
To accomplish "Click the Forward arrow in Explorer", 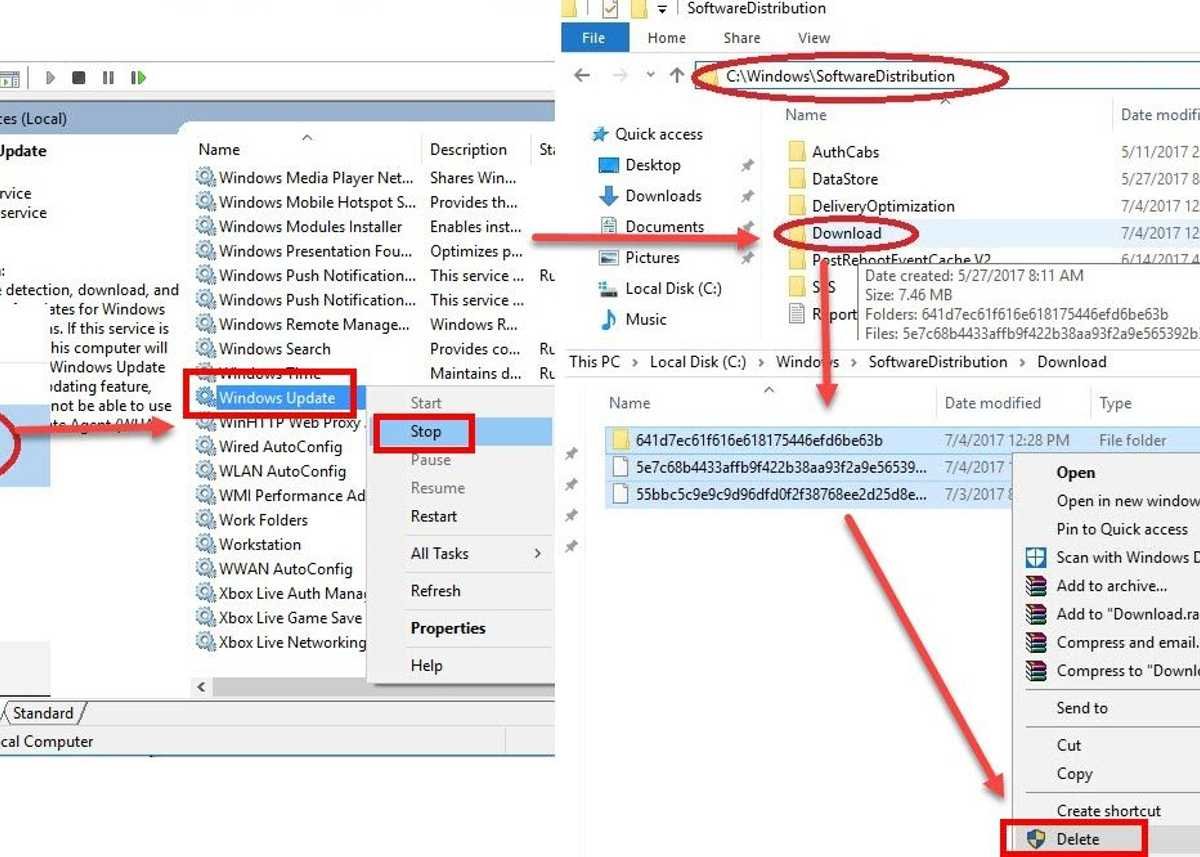I will pos(619,75).
